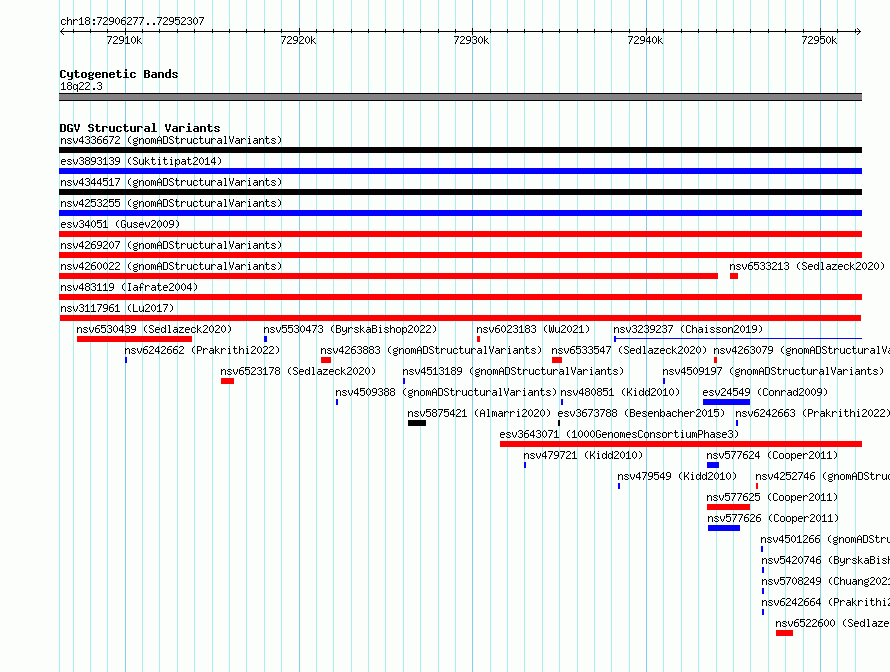The image size is (890, 672).
Task: Click the esv34051 red variant bar
Action: pos(460,234)
